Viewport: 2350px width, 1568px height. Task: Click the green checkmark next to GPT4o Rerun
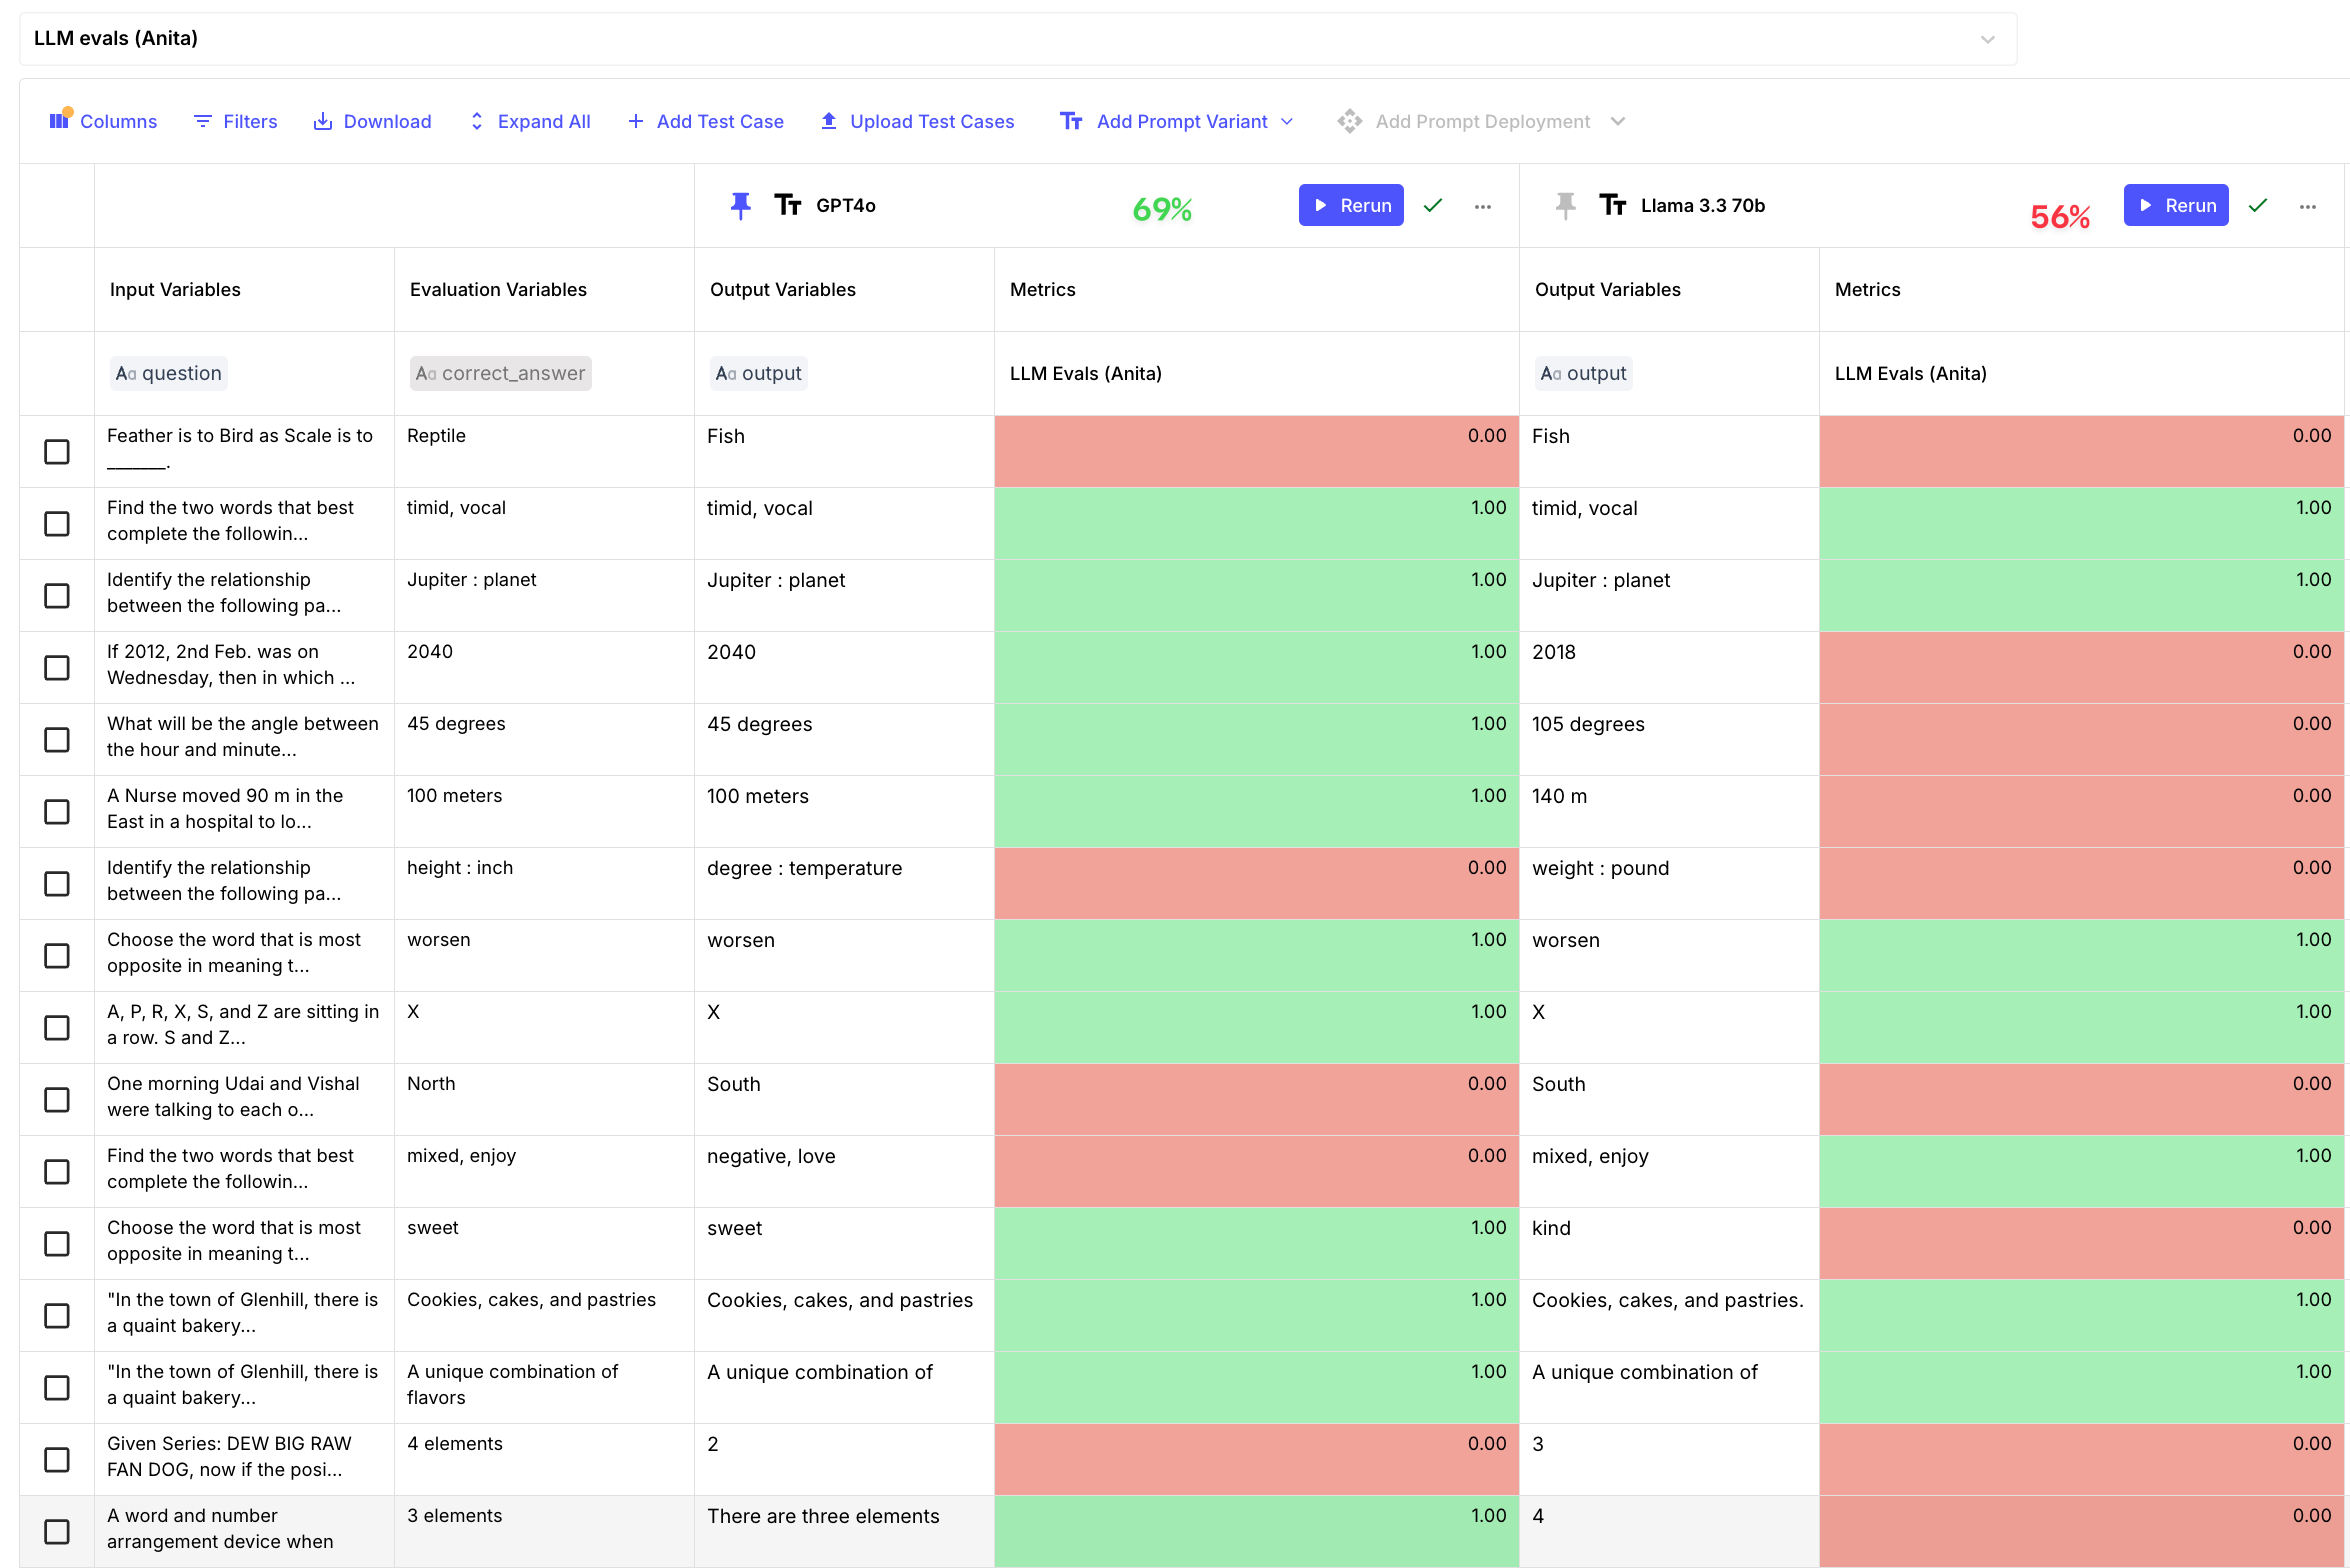[1433, 206]
